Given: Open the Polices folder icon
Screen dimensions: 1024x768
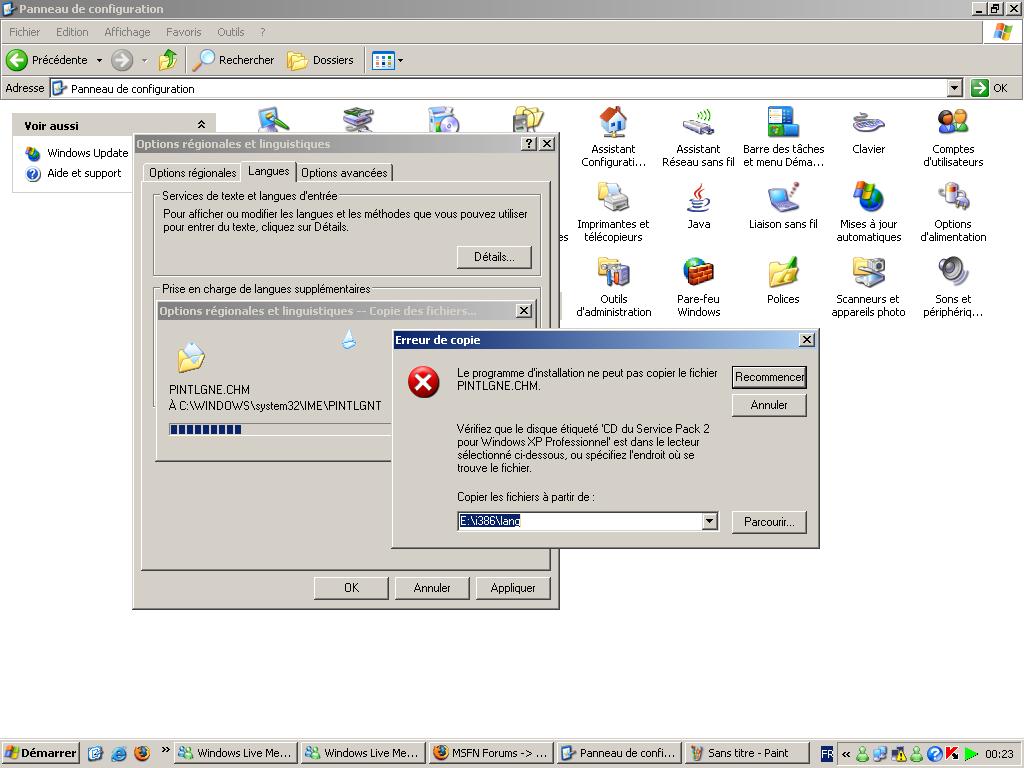Looking at the screenshot, I should coord(783,272).
